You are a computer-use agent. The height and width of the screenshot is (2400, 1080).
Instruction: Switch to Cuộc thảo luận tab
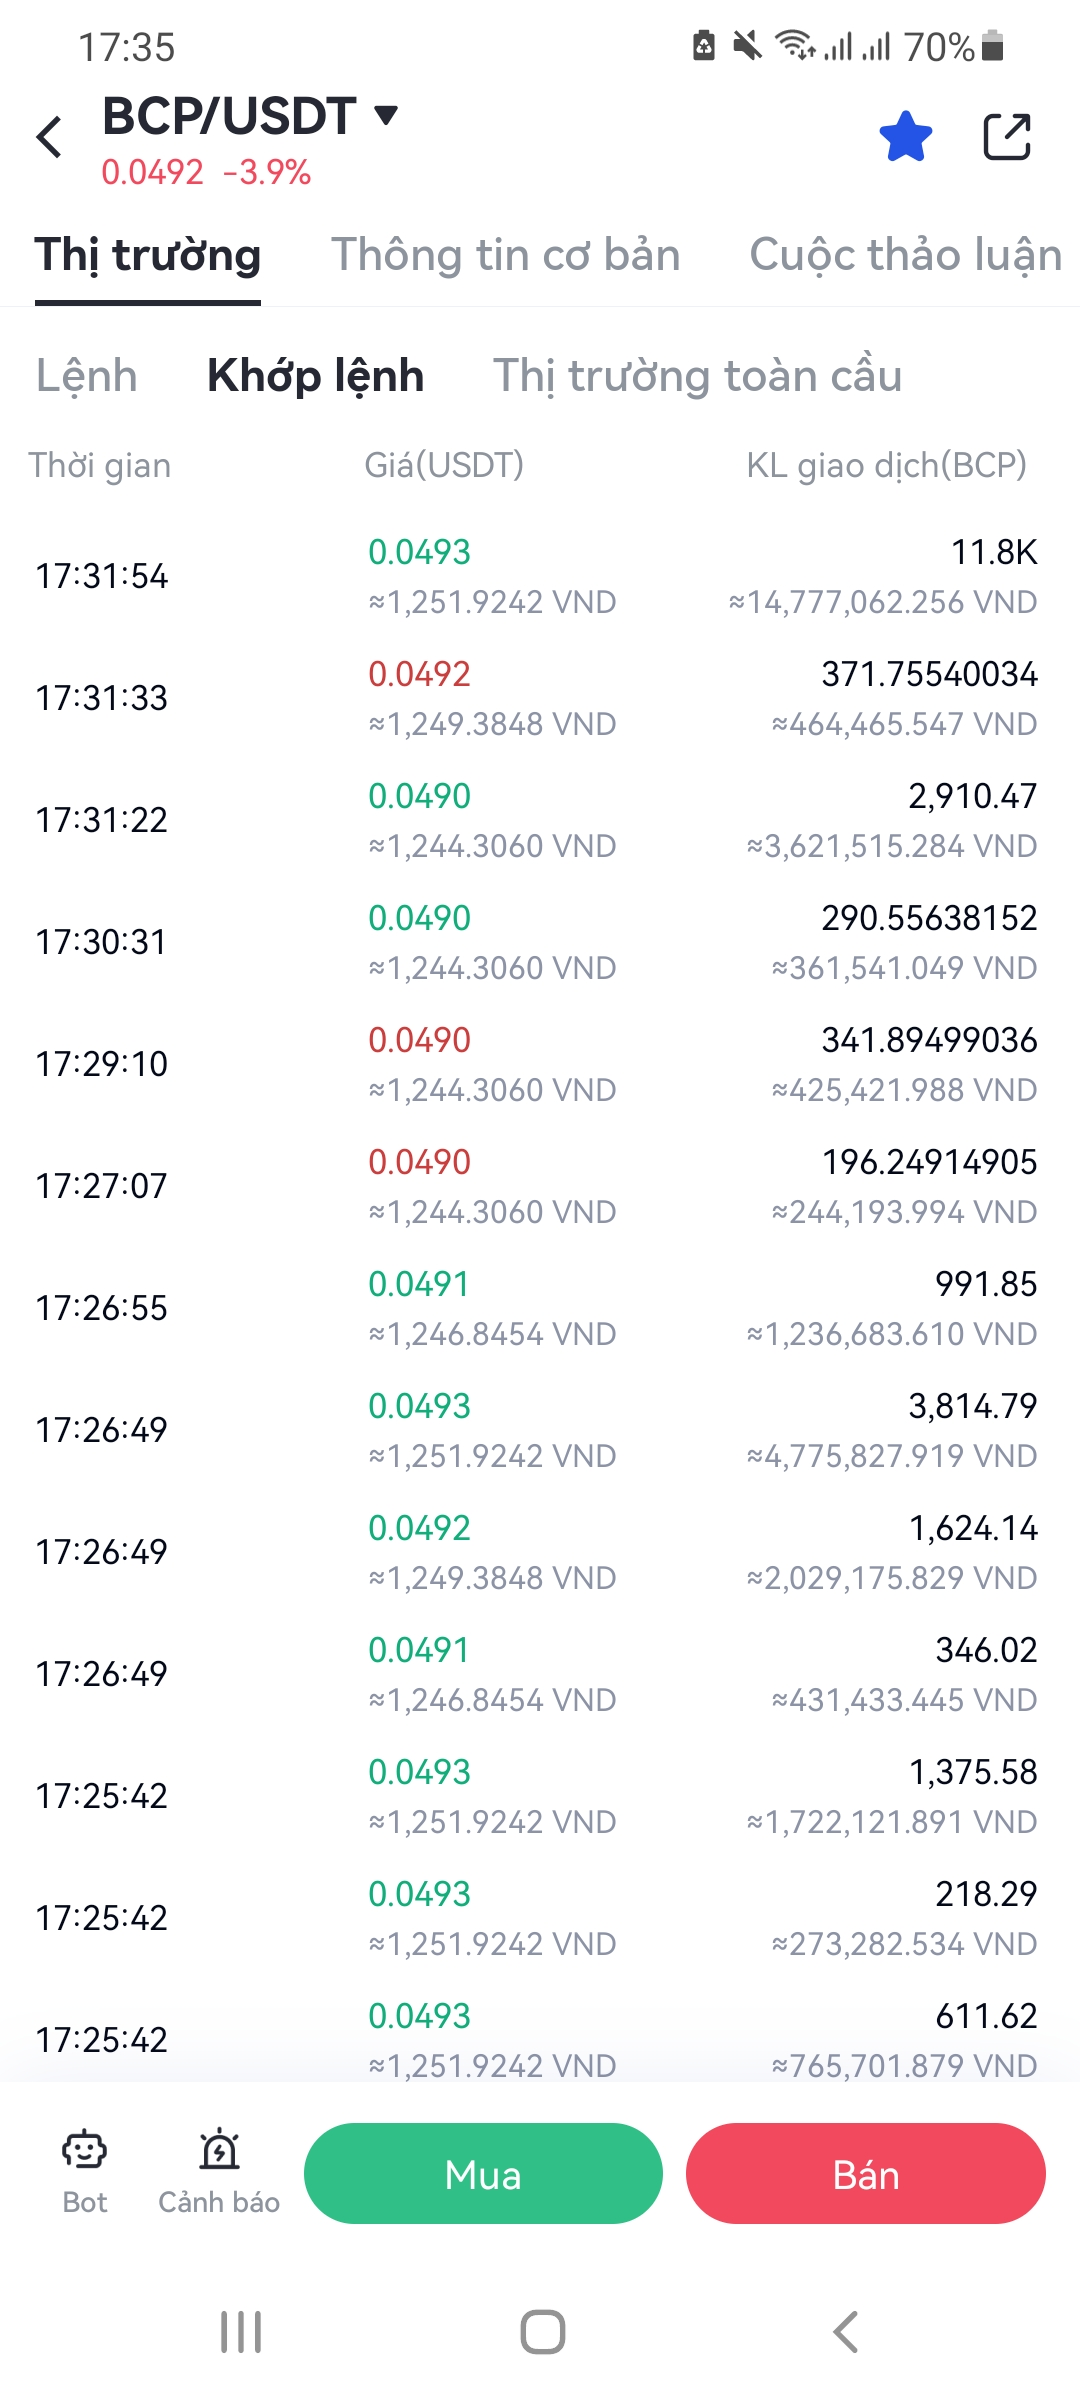[906, 255]
